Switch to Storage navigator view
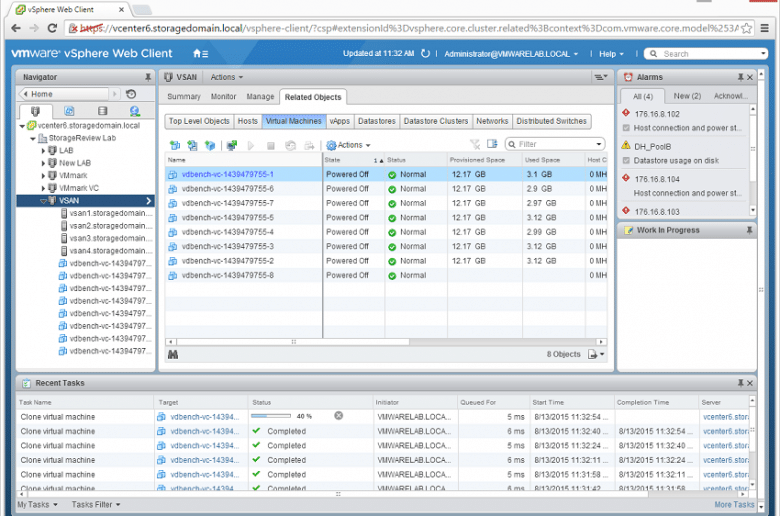780x516 pixels. point(102,111)
